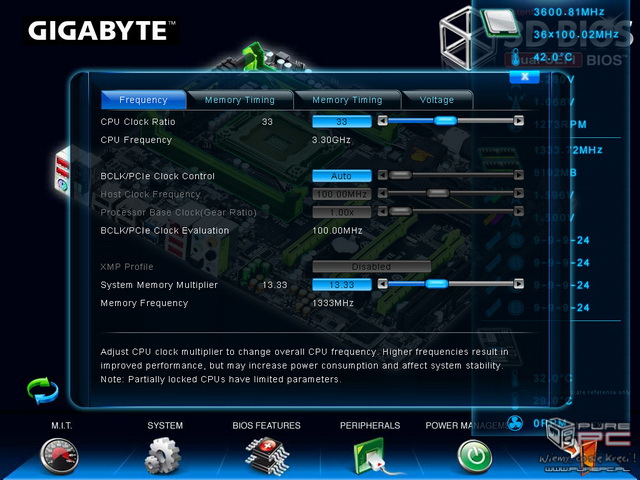Image resolution: width=640 pixels, height=480 pixels.
Task: Click the 3600.81MHz readout in side panel
Action: [x=569, y=12]
